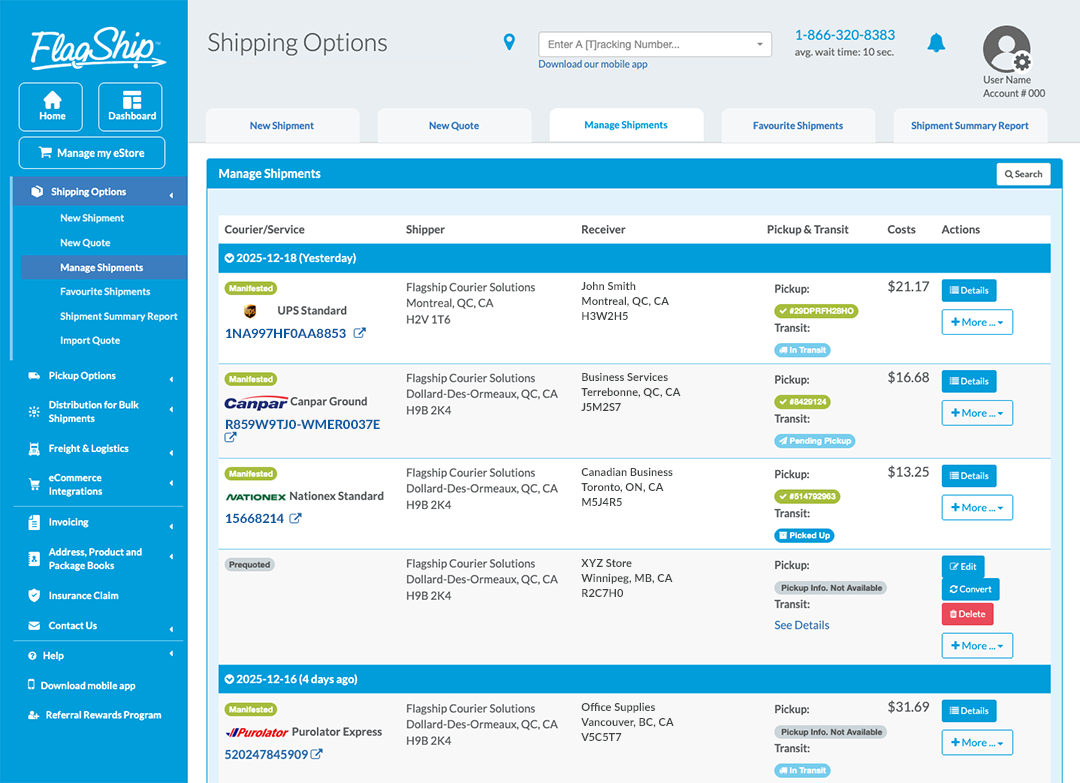Open external link icon beside tracking 15668214
The image size is (1080, 783).
[296, 518]
